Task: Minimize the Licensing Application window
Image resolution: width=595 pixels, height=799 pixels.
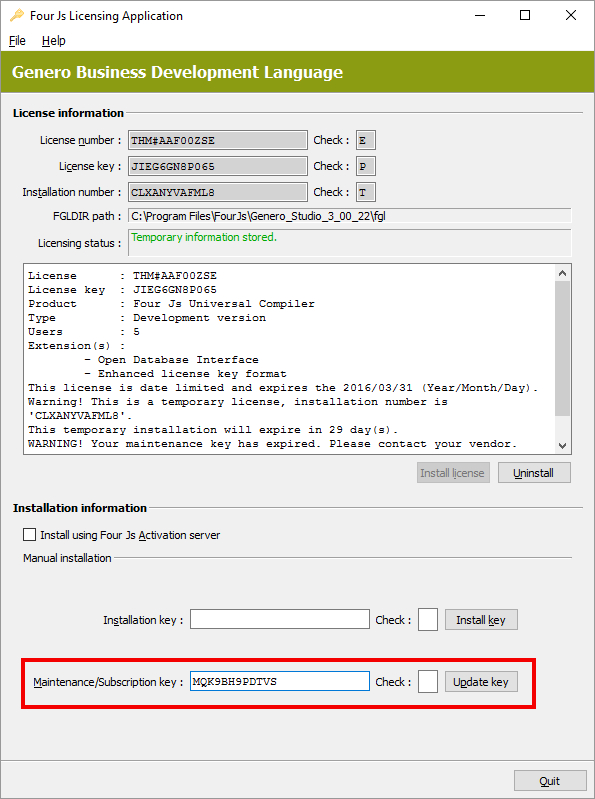Action: coord(480,15)
